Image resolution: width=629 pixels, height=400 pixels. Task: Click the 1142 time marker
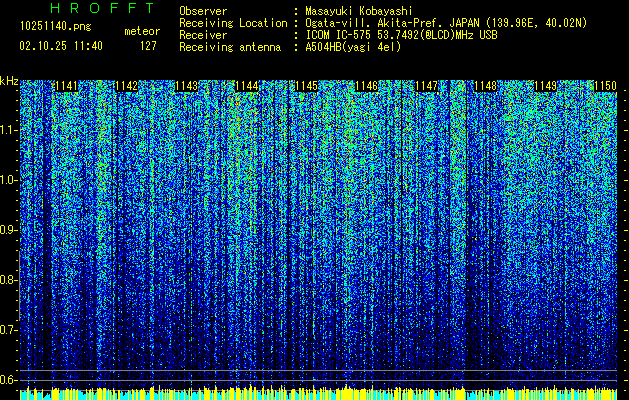click(126, 86)
